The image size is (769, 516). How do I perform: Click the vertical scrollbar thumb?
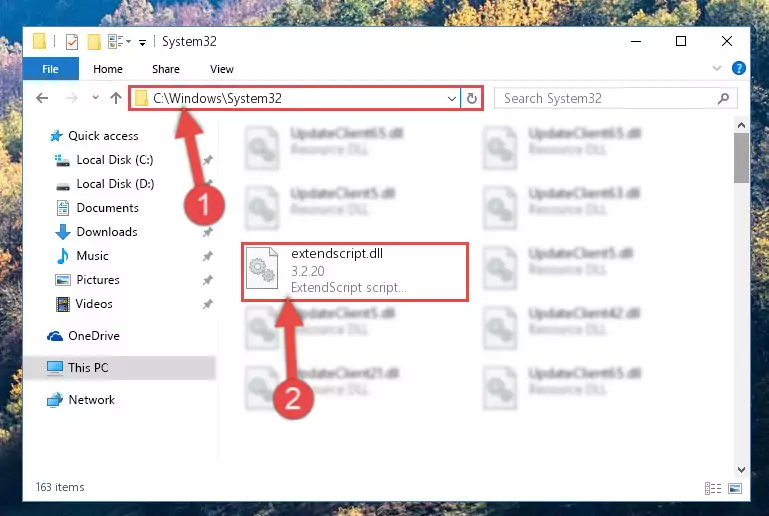click(x=741, y=158)
